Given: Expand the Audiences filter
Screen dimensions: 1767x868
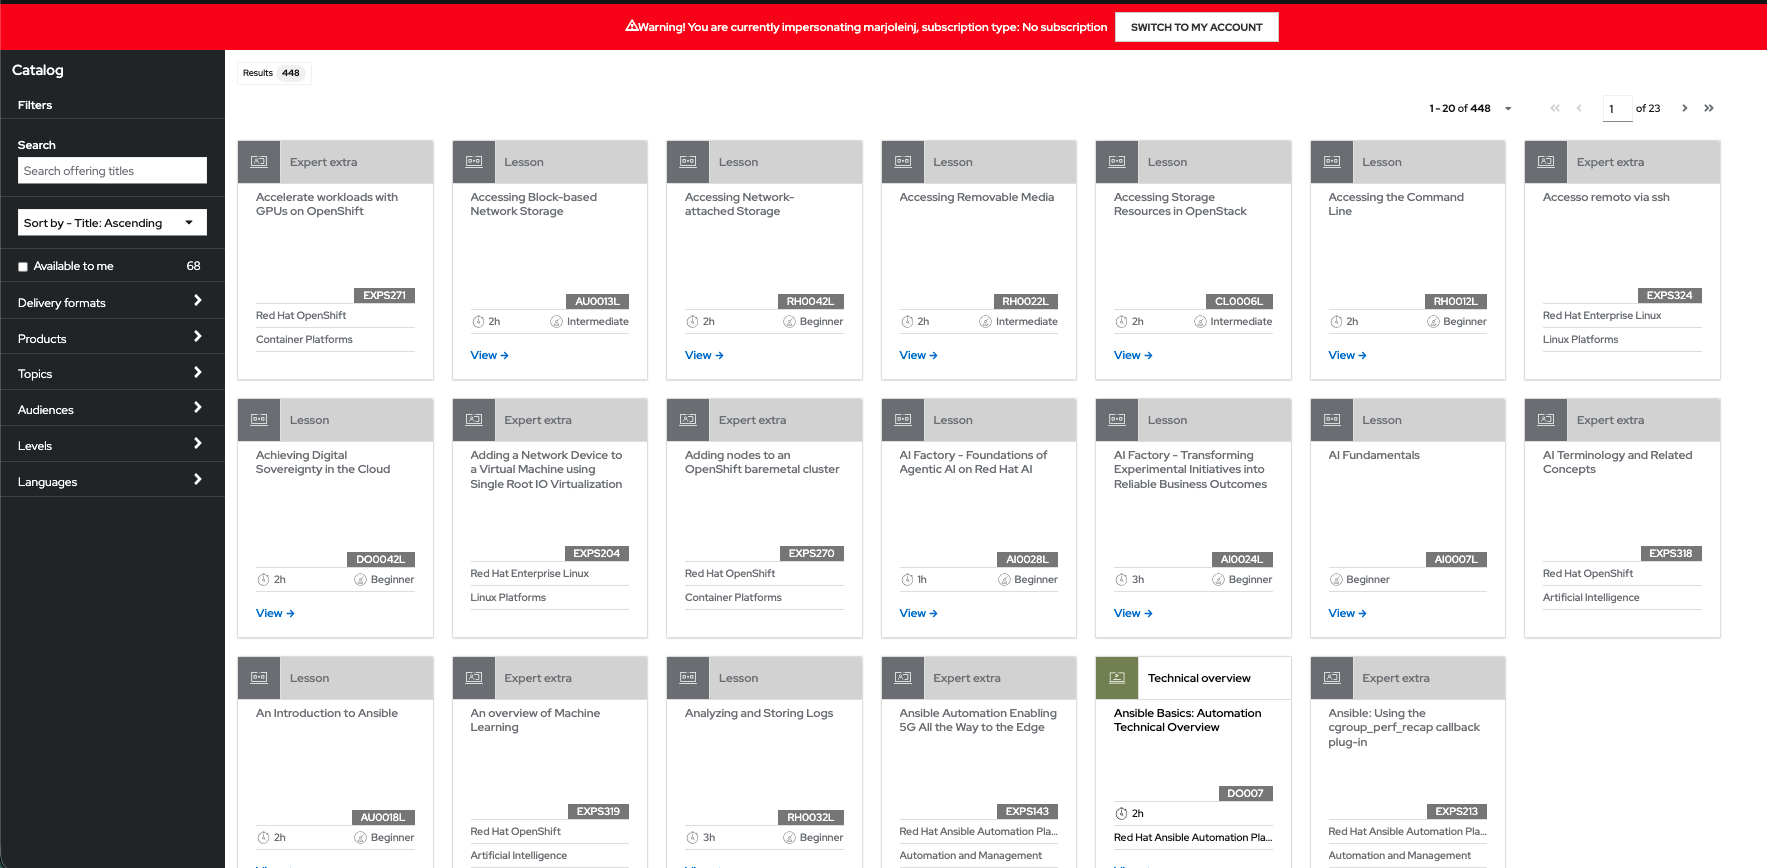Looking at the screenshot, I should click(112, 409).
